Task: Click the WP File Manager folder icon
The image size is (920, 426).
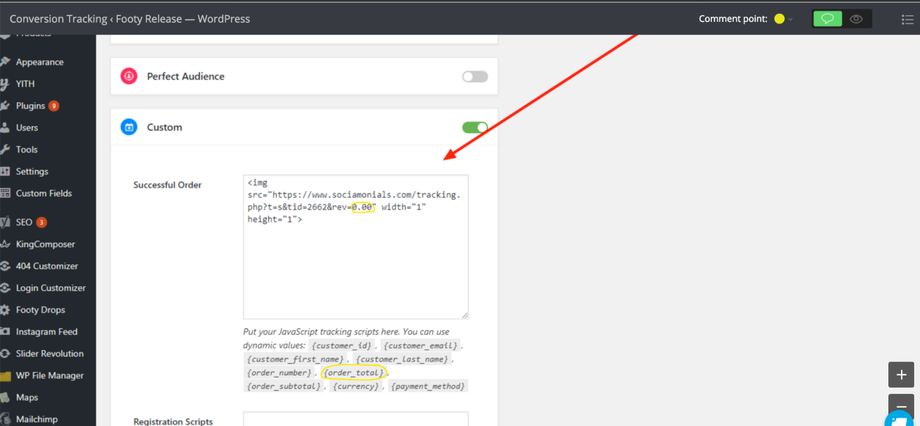Action: click(x=5, y=376)
